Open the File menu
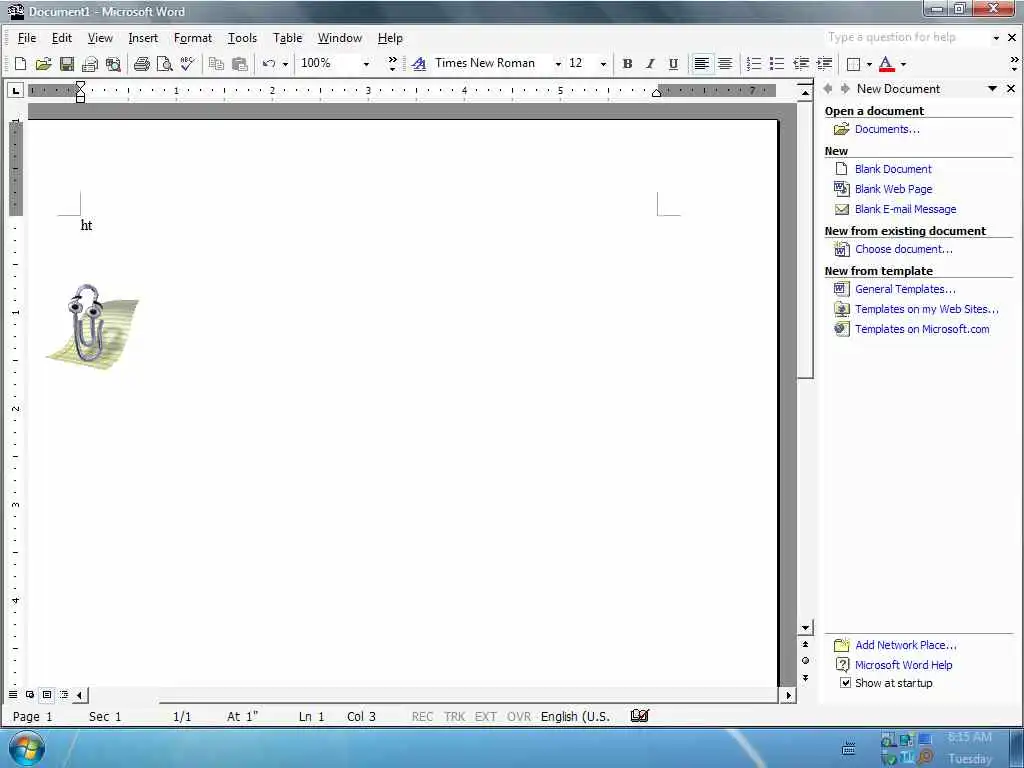The height and width of the screenshot is (768, 1024). point(27,38)
